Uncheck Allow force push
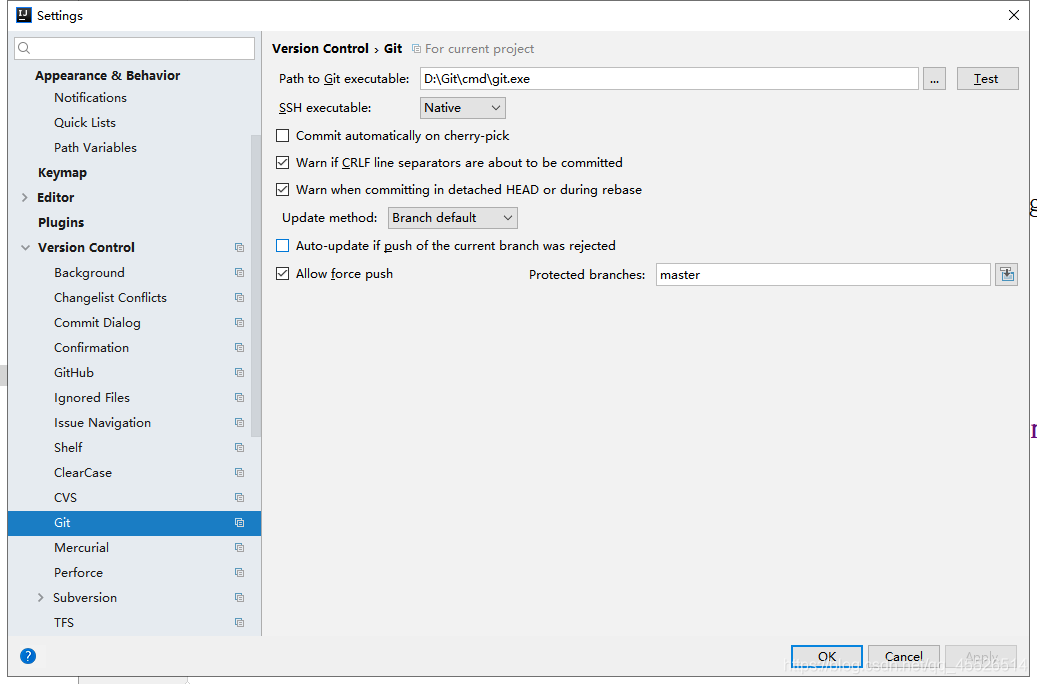The height and width of the screenshot is (684, 1037). 282,274
